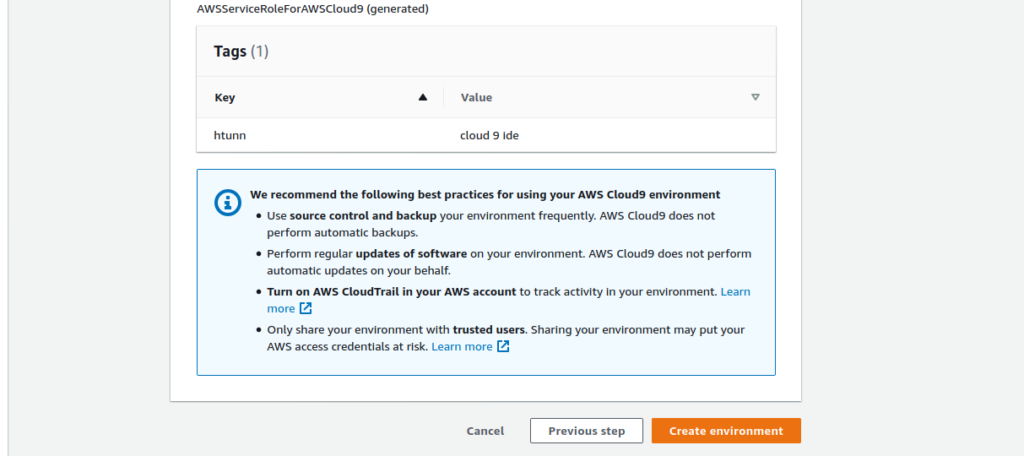Click 'Turn on AWS CloudTrail in your AWS account' text
This screenshot has height=456, width=1024.
[391, 292]
